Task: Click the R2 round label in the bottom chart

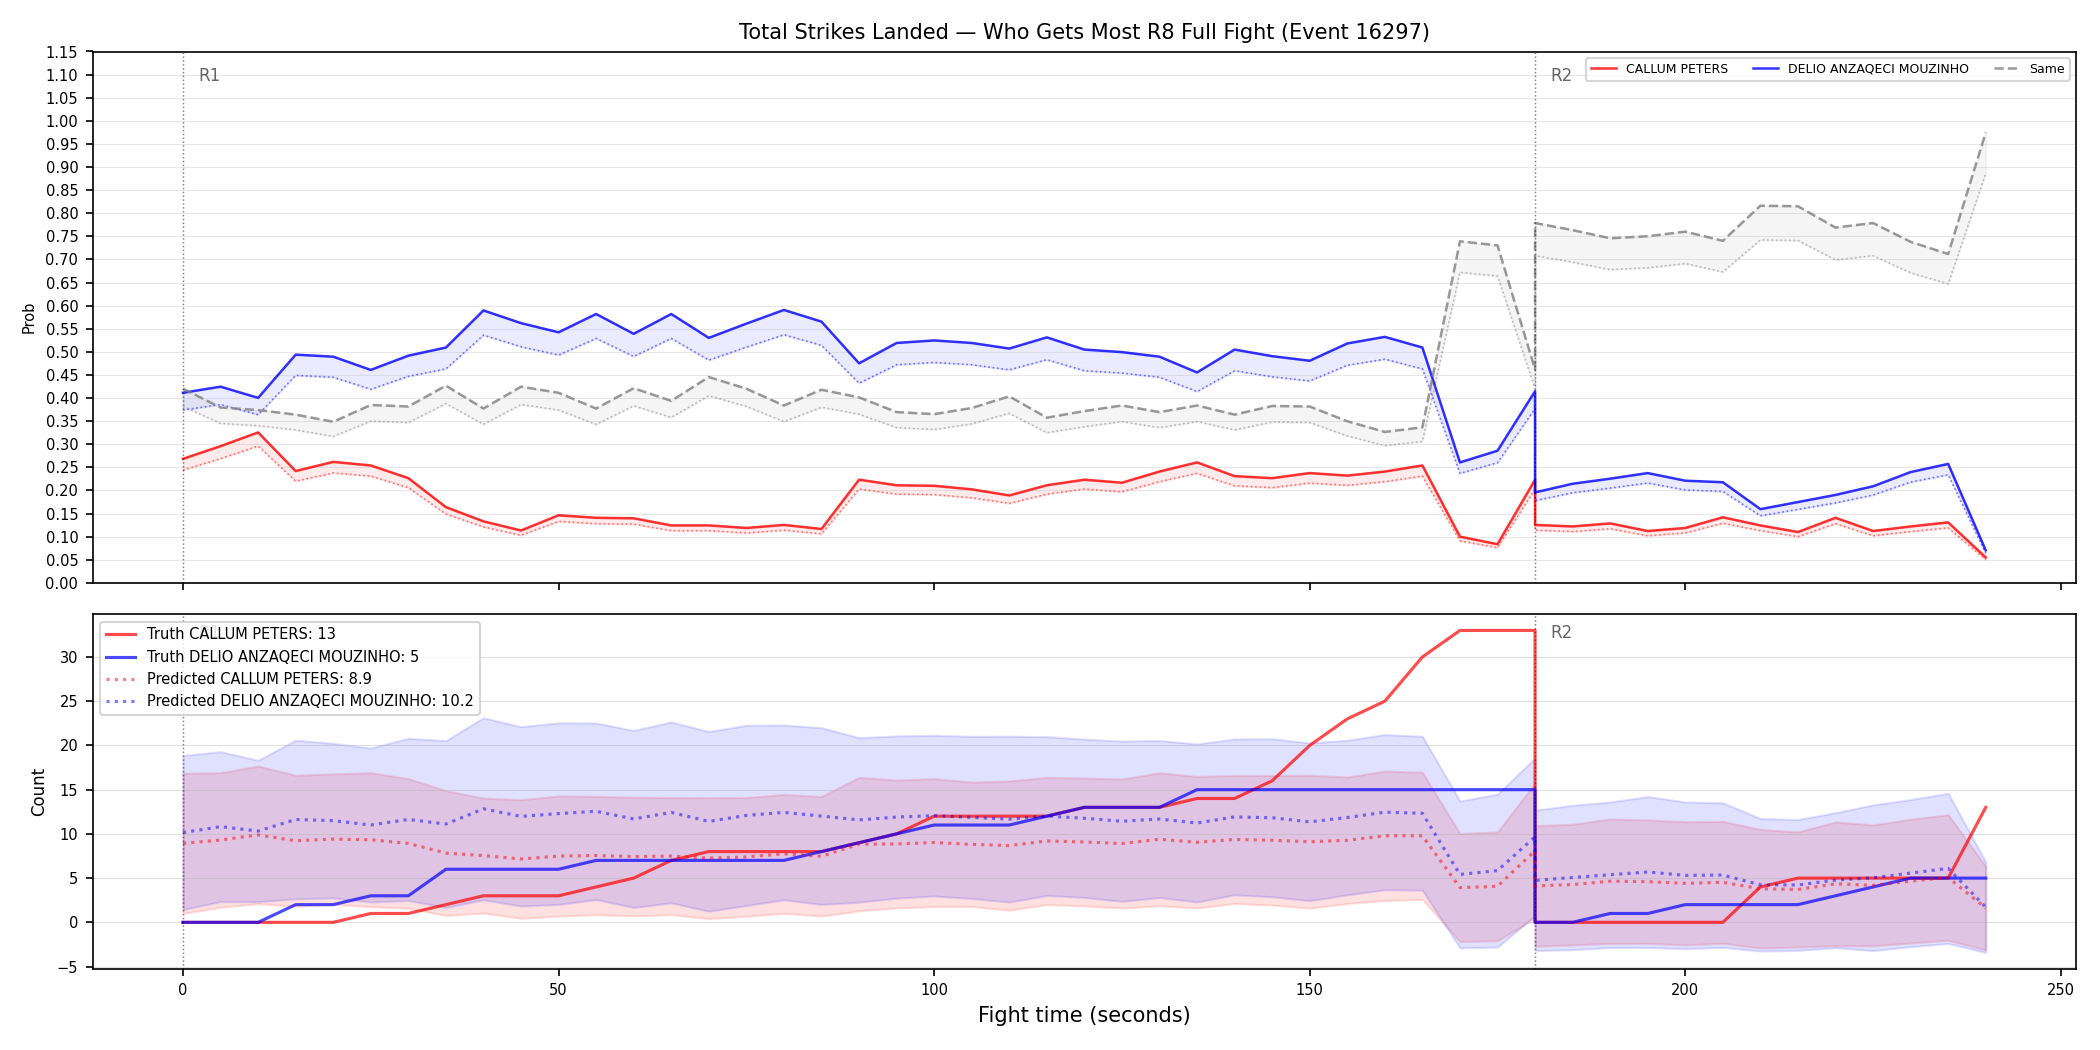Action: pos(1561,632)
